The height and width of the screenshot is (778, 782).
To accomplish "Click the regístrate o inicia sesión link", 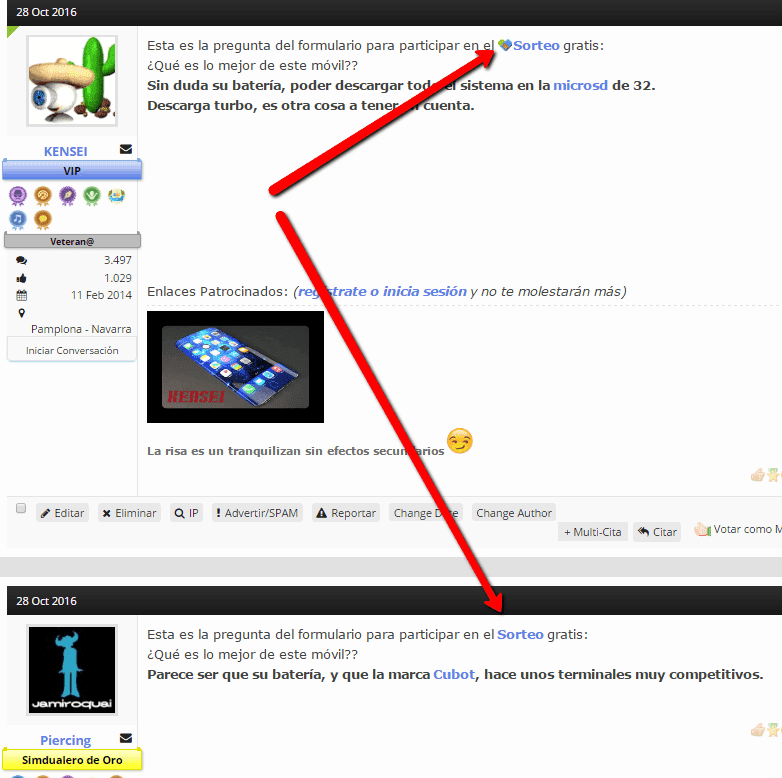I will (x=383, y=291).
